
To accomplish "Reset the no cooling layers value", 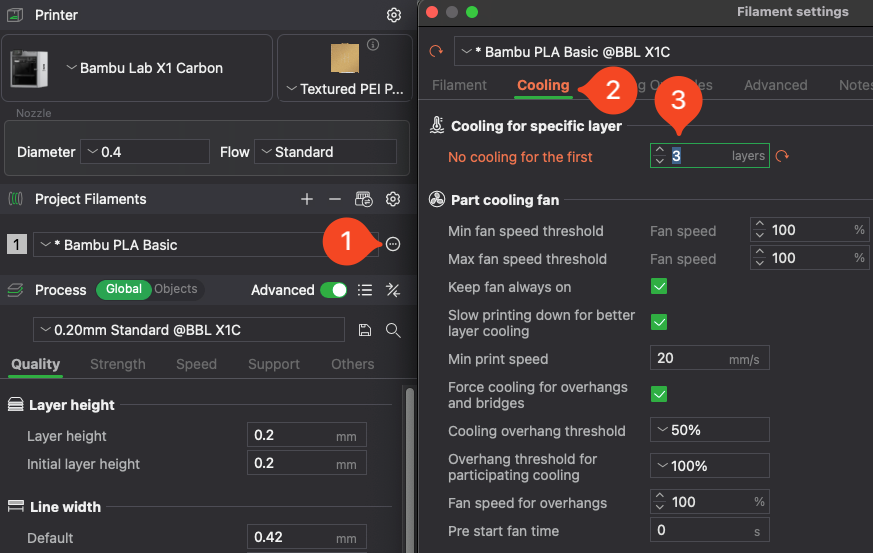I will (x=783, y=156).
